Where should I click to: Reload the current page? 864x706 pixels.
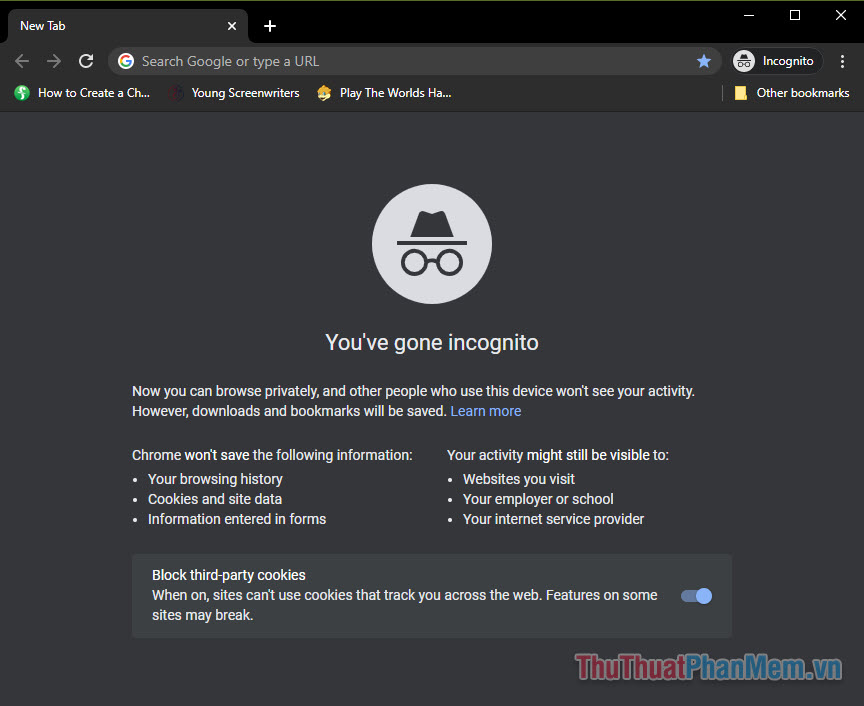86,61
